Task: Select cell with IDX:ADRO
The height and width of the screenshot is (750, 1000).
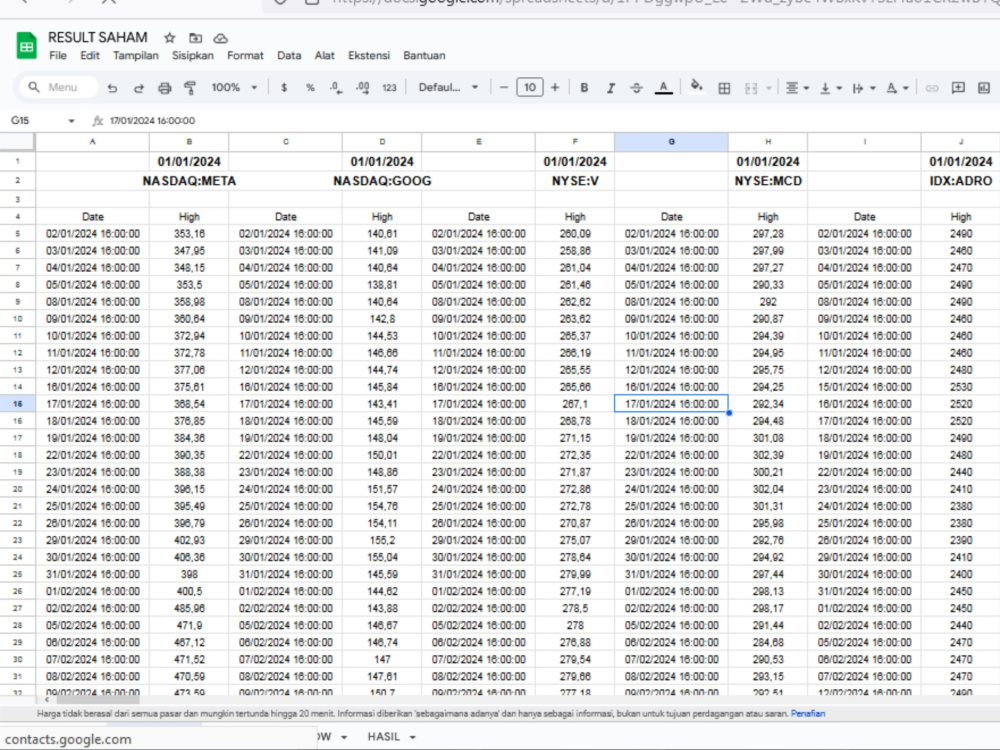Action: click(x=960, y=181)
